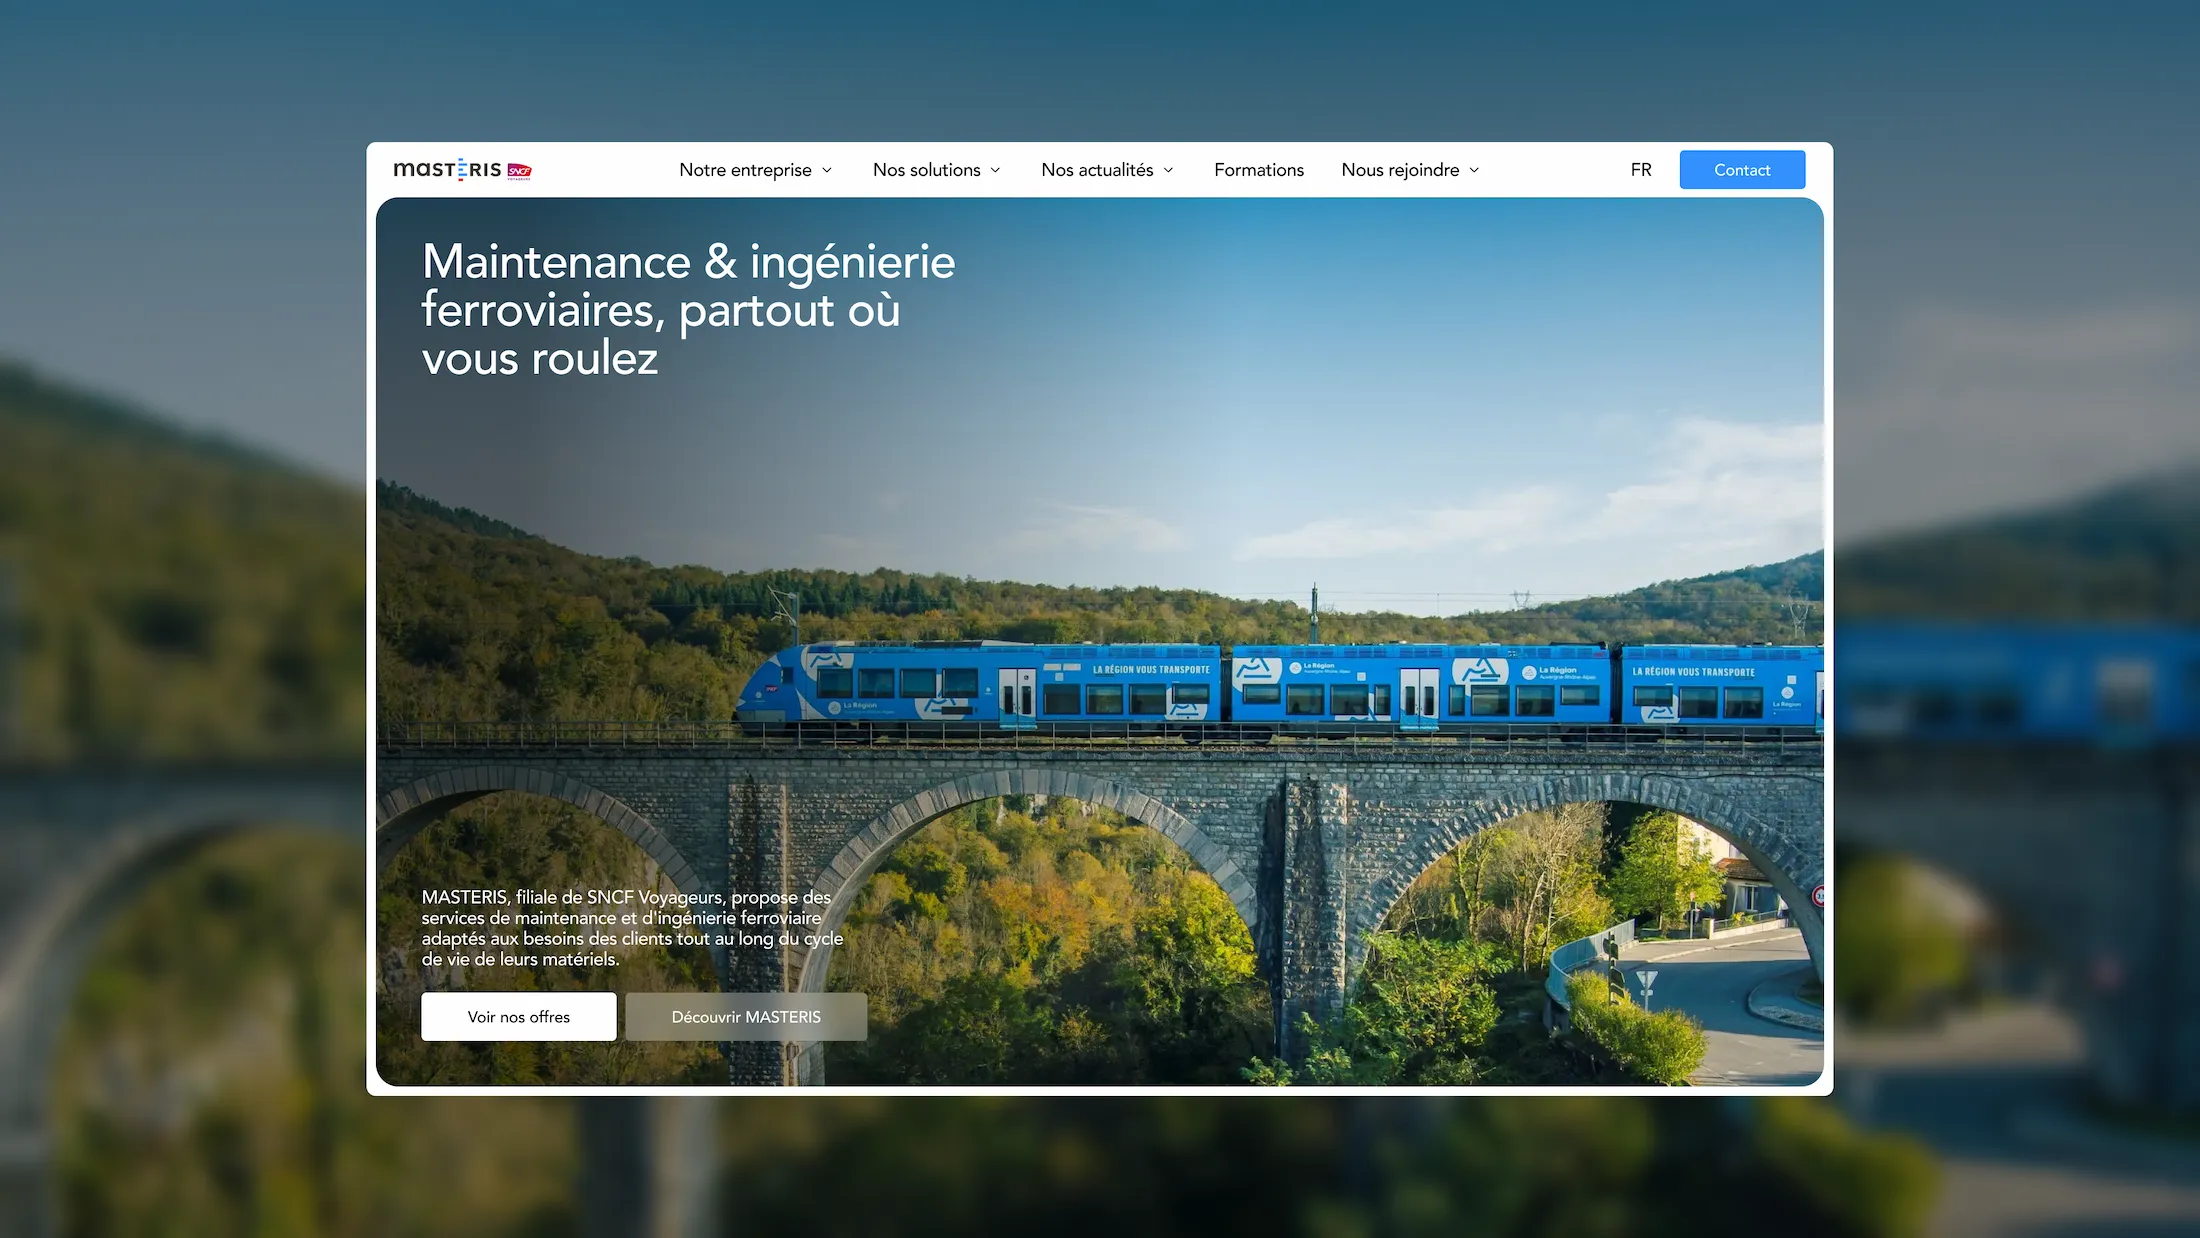The width and height of the screenshot is (2200, 1238).
Task: Click the blue Contact button
Action: [1742, 170]
